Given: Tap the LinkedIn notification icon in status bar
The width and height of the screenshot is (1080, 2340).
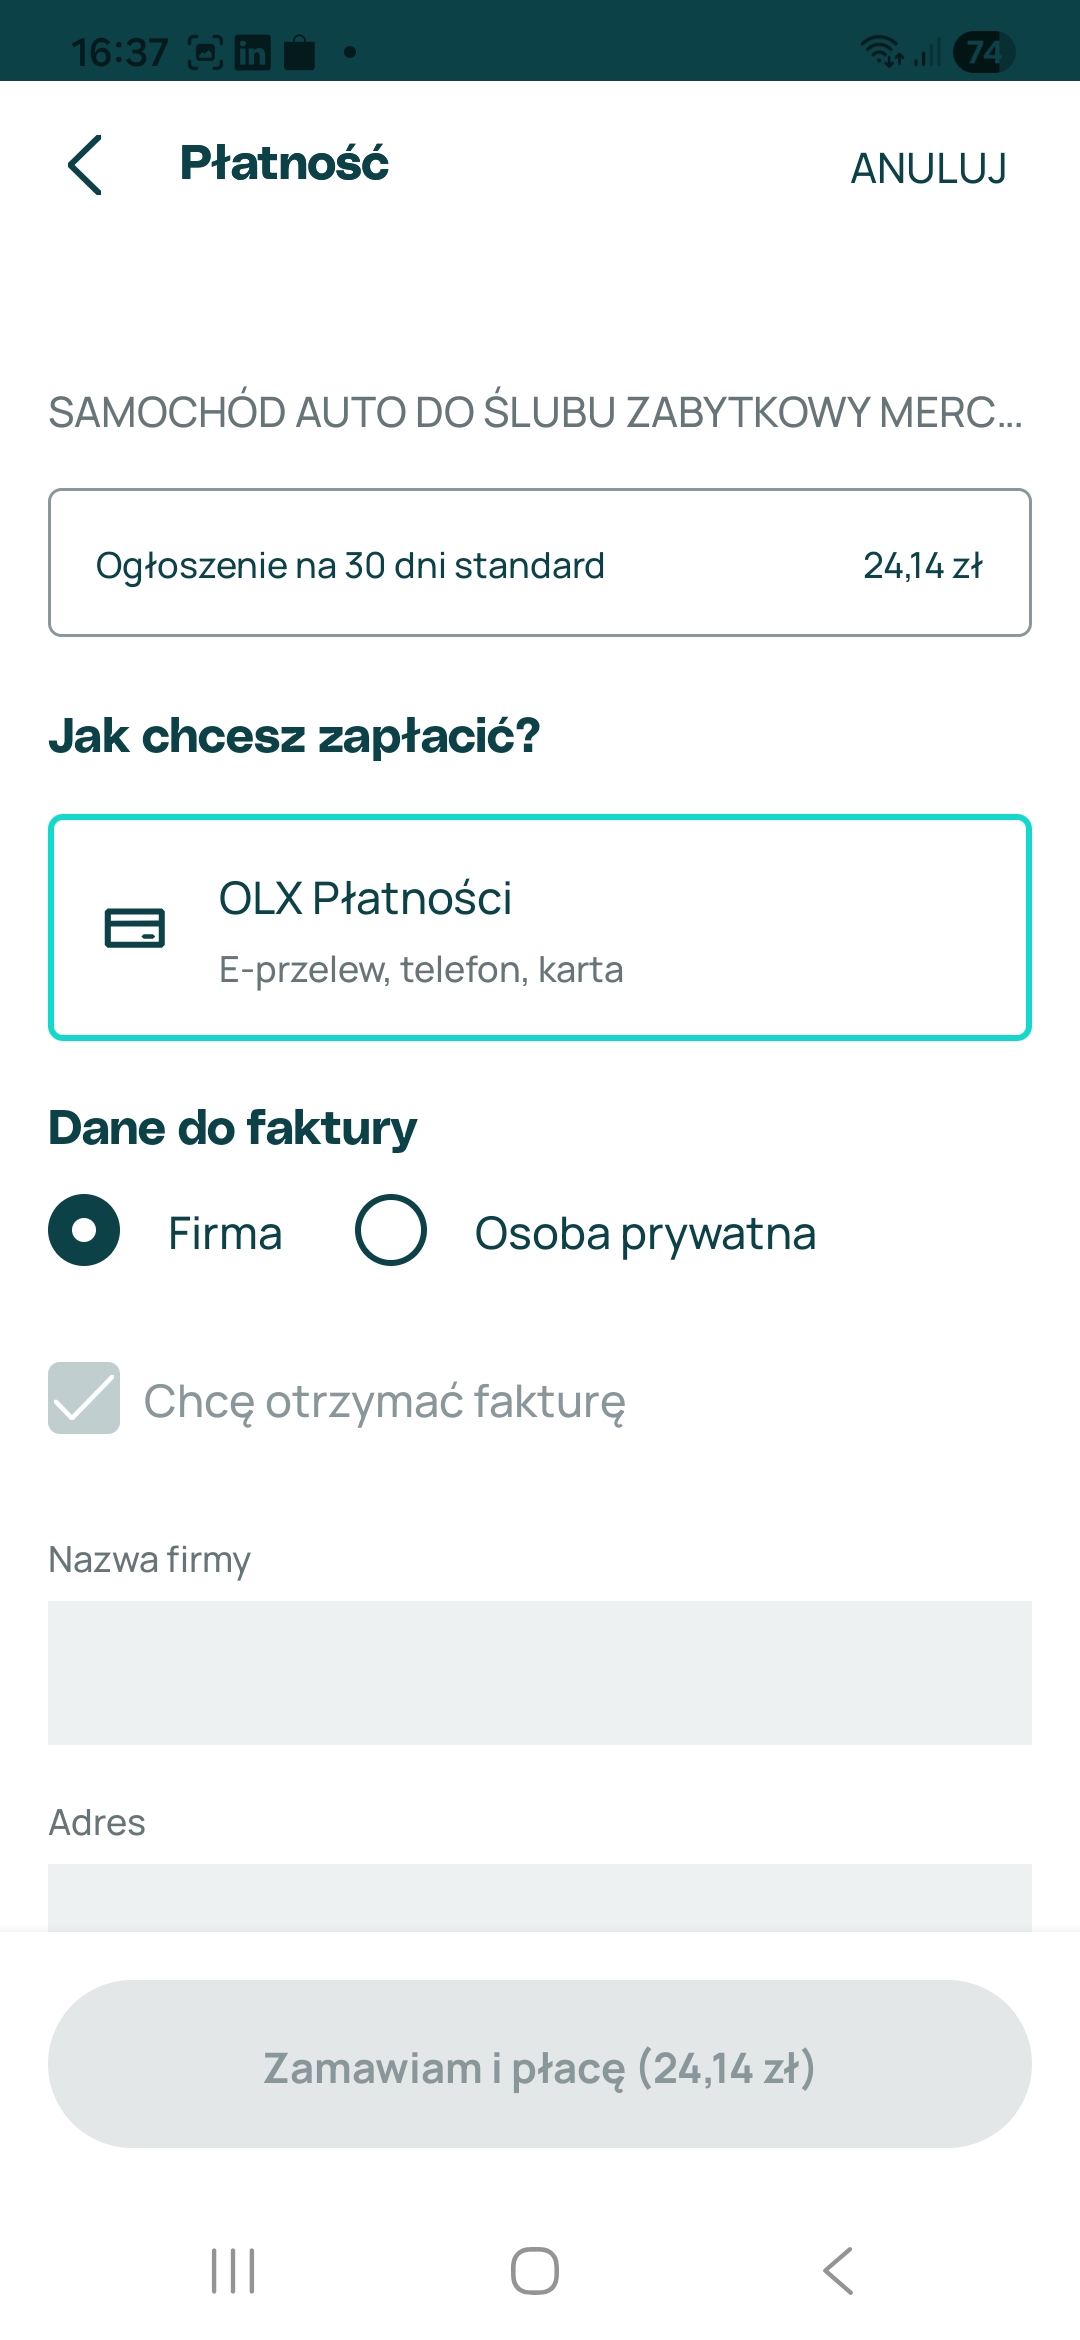Looking at the screenshot, I should pos(252,52).
